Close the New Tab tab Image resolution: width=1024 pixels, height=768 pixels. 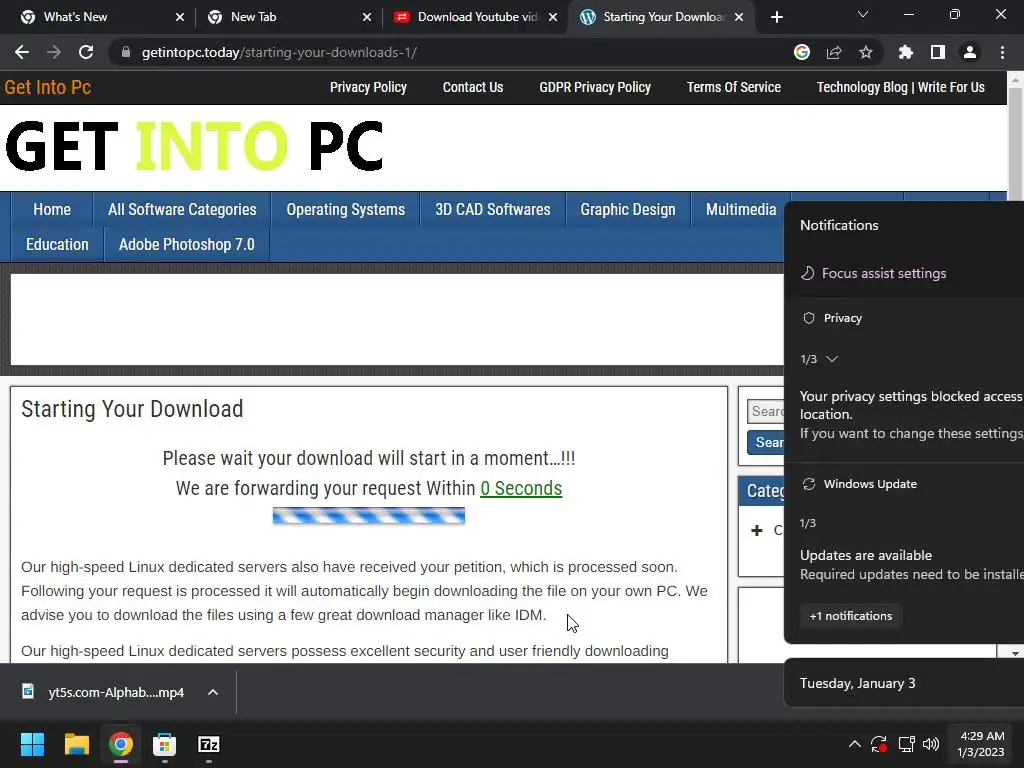(x=367, y=17)
